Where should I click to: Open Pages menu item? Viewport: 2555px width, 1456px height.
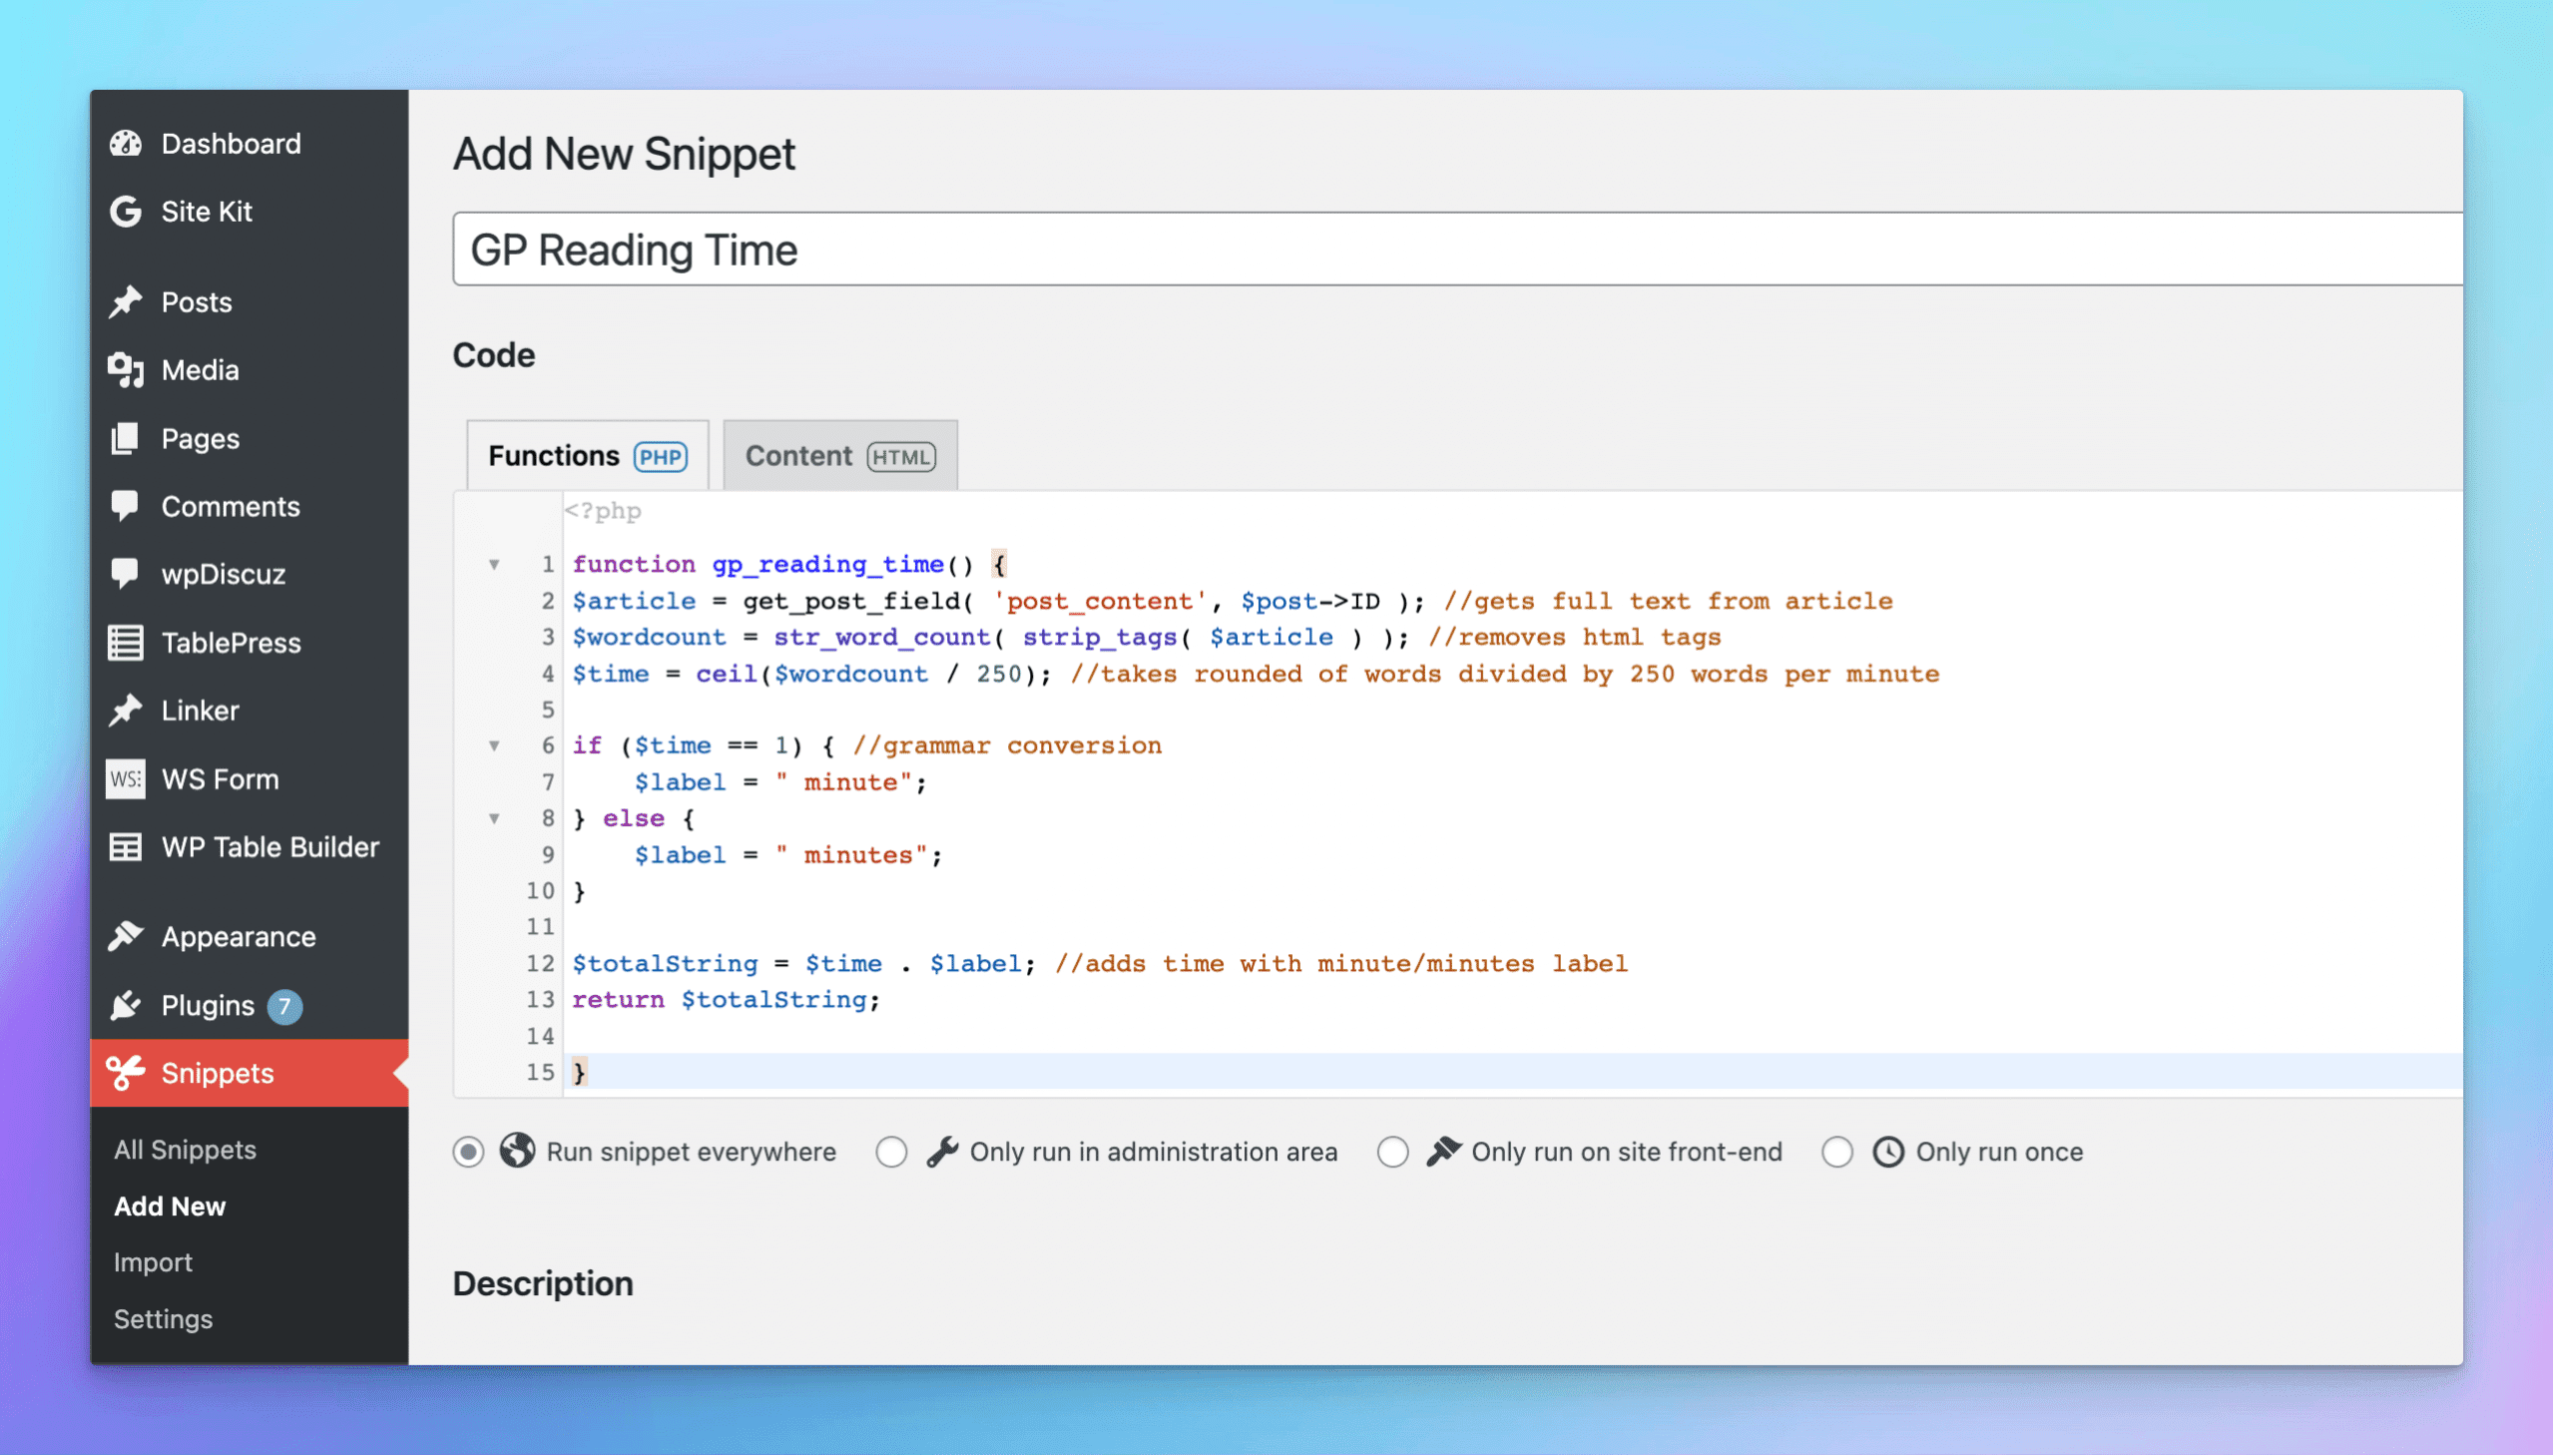tap(250, 439)
